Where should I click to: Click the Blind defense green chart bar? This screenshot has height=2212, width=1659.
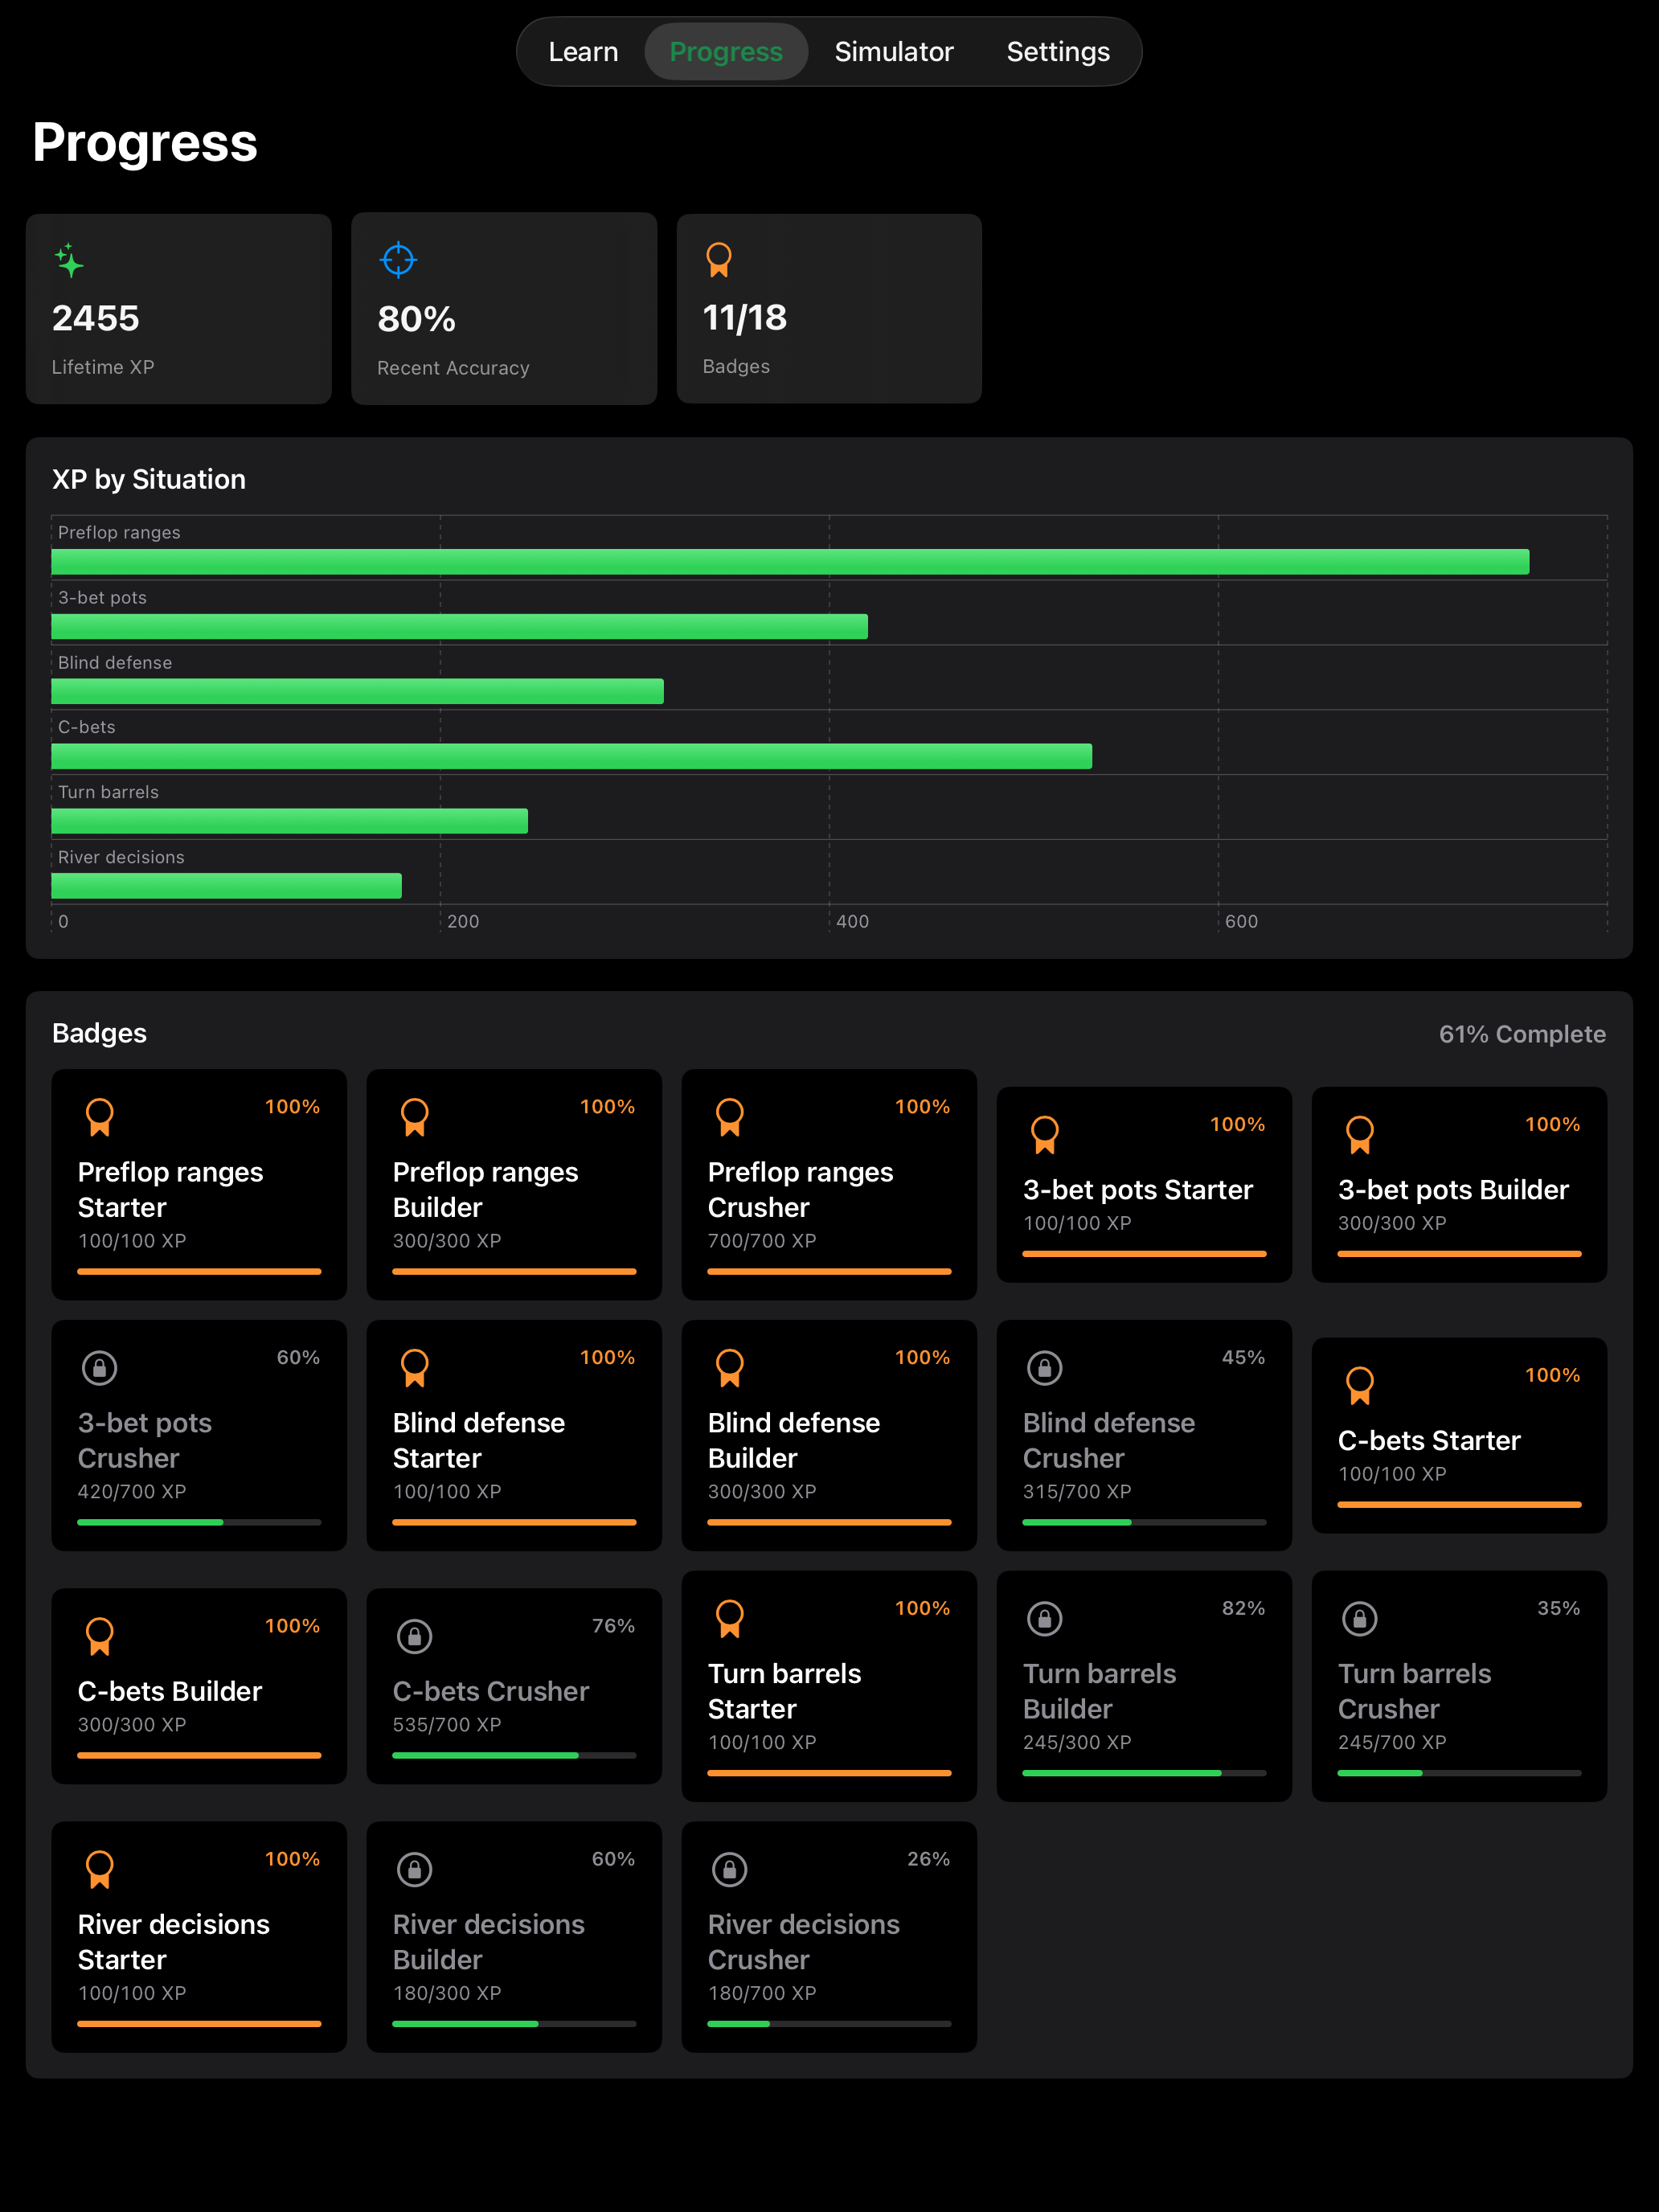(358, 692)
